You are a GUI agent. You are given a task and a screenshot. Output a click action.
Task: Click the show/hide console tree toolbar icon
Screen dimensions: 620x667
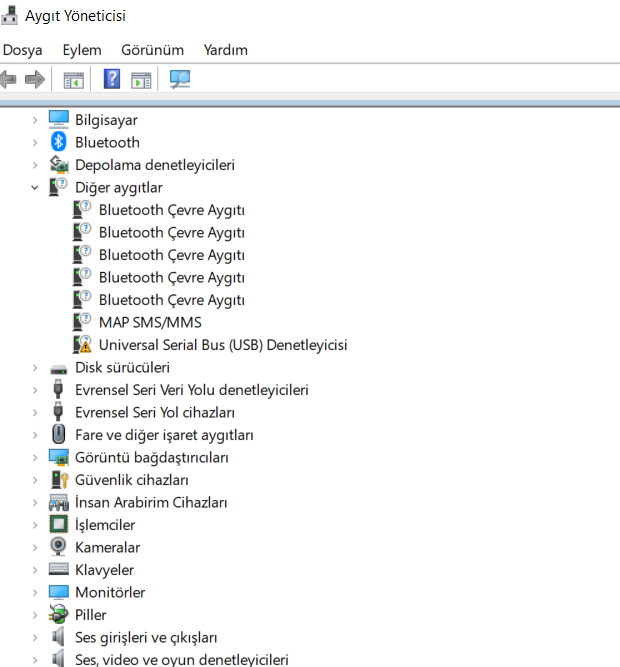(74, 80)
